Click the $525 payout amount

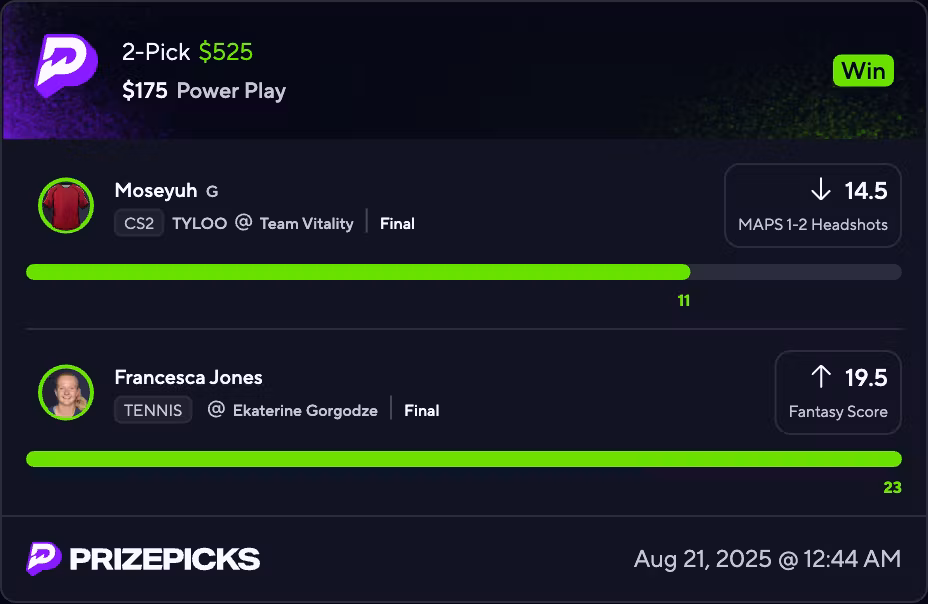[x=226, y=52]
